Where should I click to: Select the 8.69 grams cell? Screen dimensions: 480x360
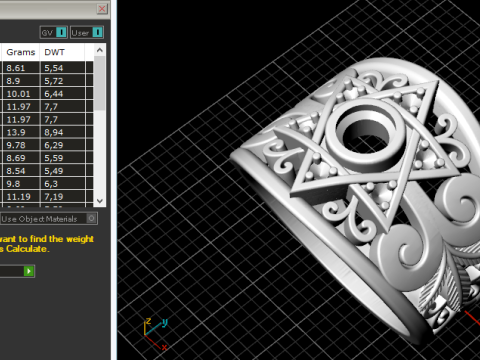[21, 158]
